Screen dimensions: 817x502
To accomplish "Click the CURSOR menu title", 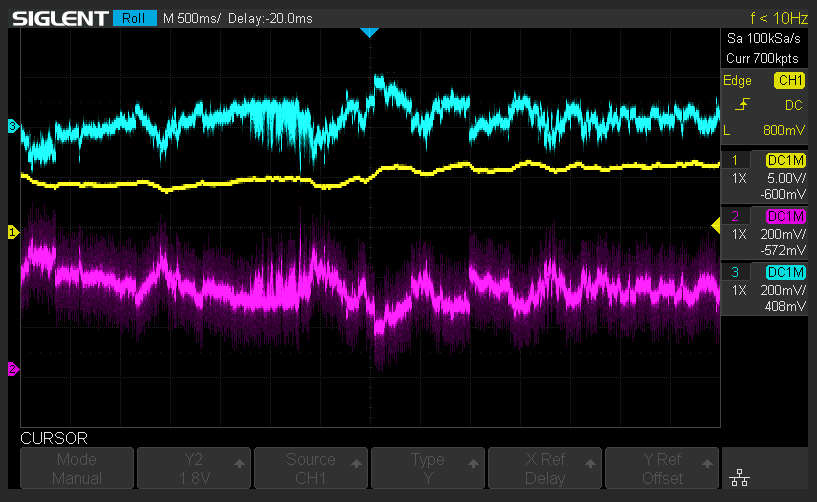I will tap(54, 438).
